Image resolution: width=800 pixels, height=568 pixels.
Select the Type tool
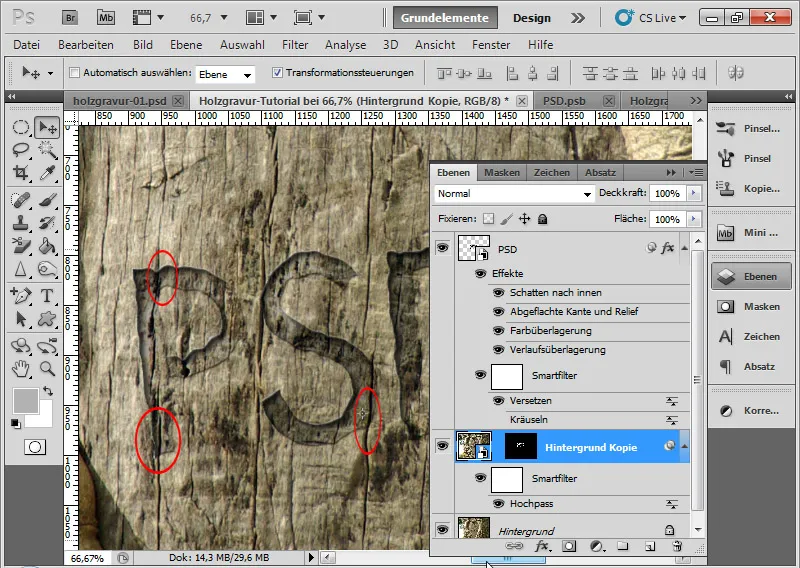click(x=47, y=295)
